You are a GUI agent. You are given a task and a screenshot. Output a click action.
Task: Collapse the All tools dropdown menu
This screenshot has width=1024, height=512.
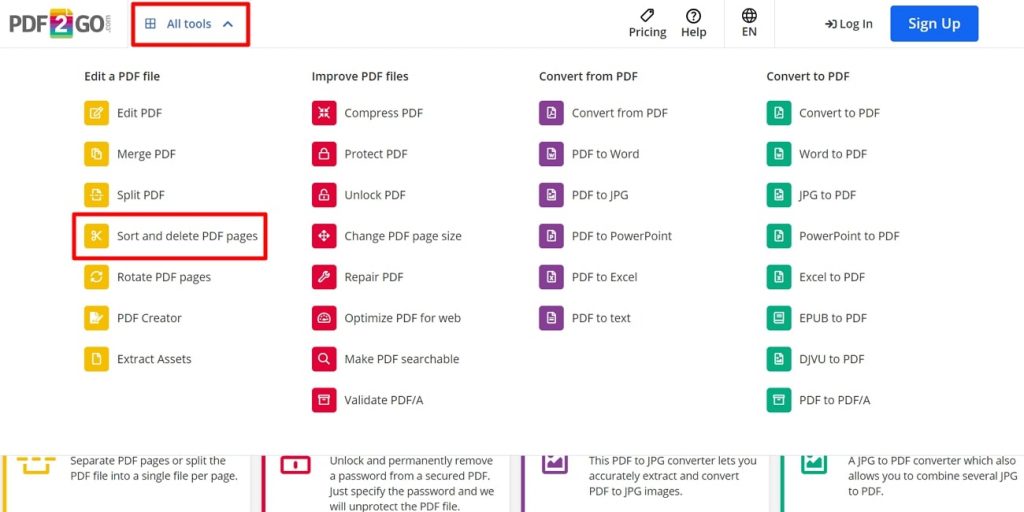(x=190, y=24)
